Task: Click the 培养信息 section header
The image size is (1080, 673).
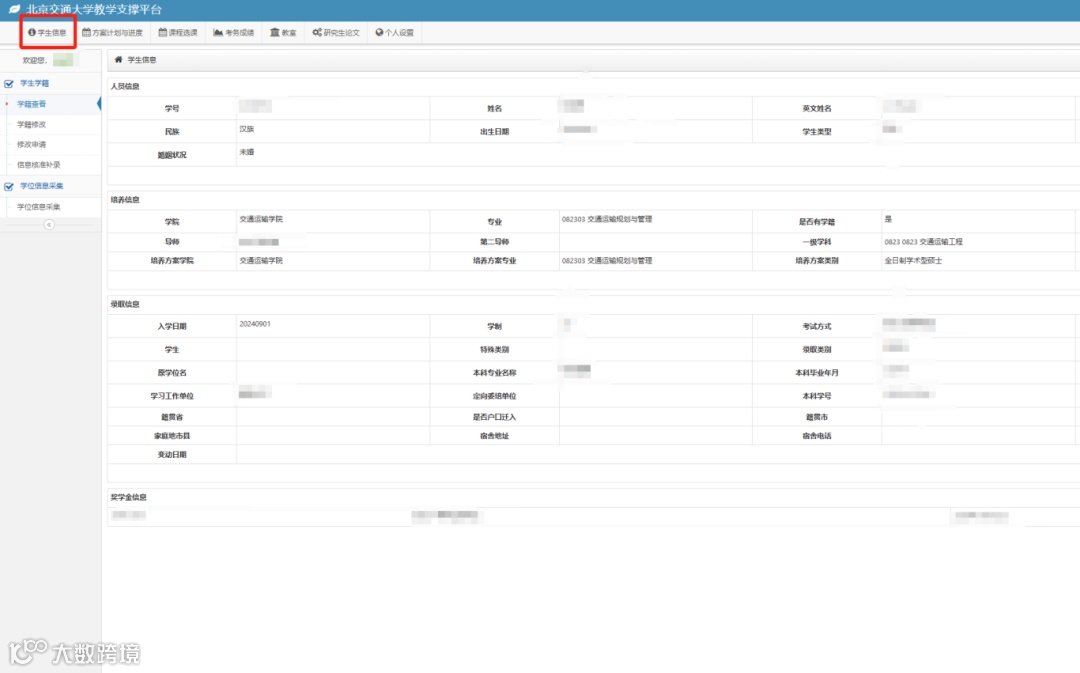Action: click(x=125, y=200)
